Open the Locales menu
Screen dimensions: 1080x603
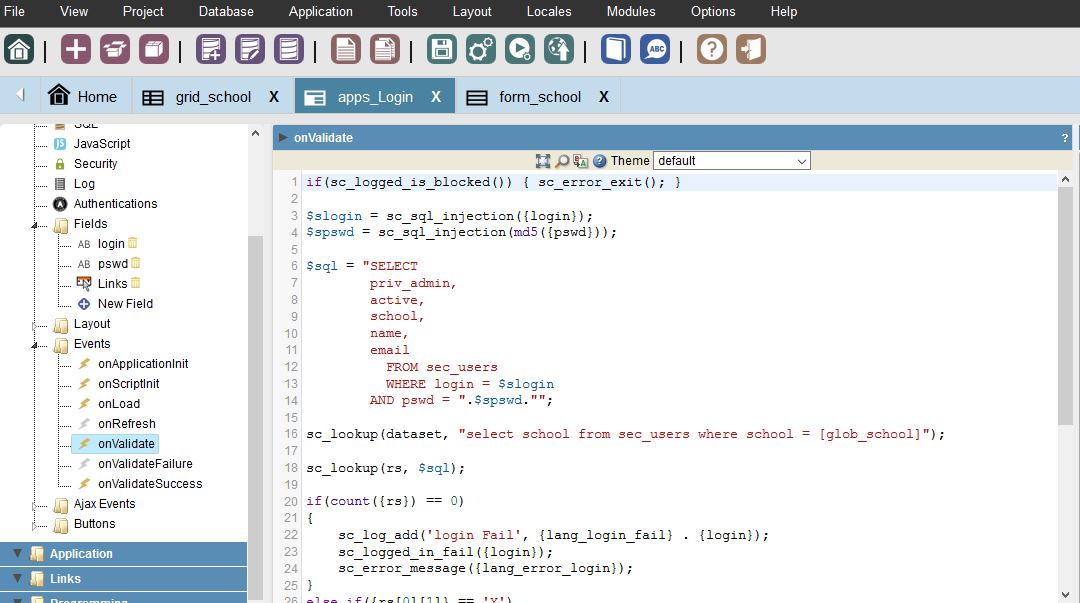(549, 12)
